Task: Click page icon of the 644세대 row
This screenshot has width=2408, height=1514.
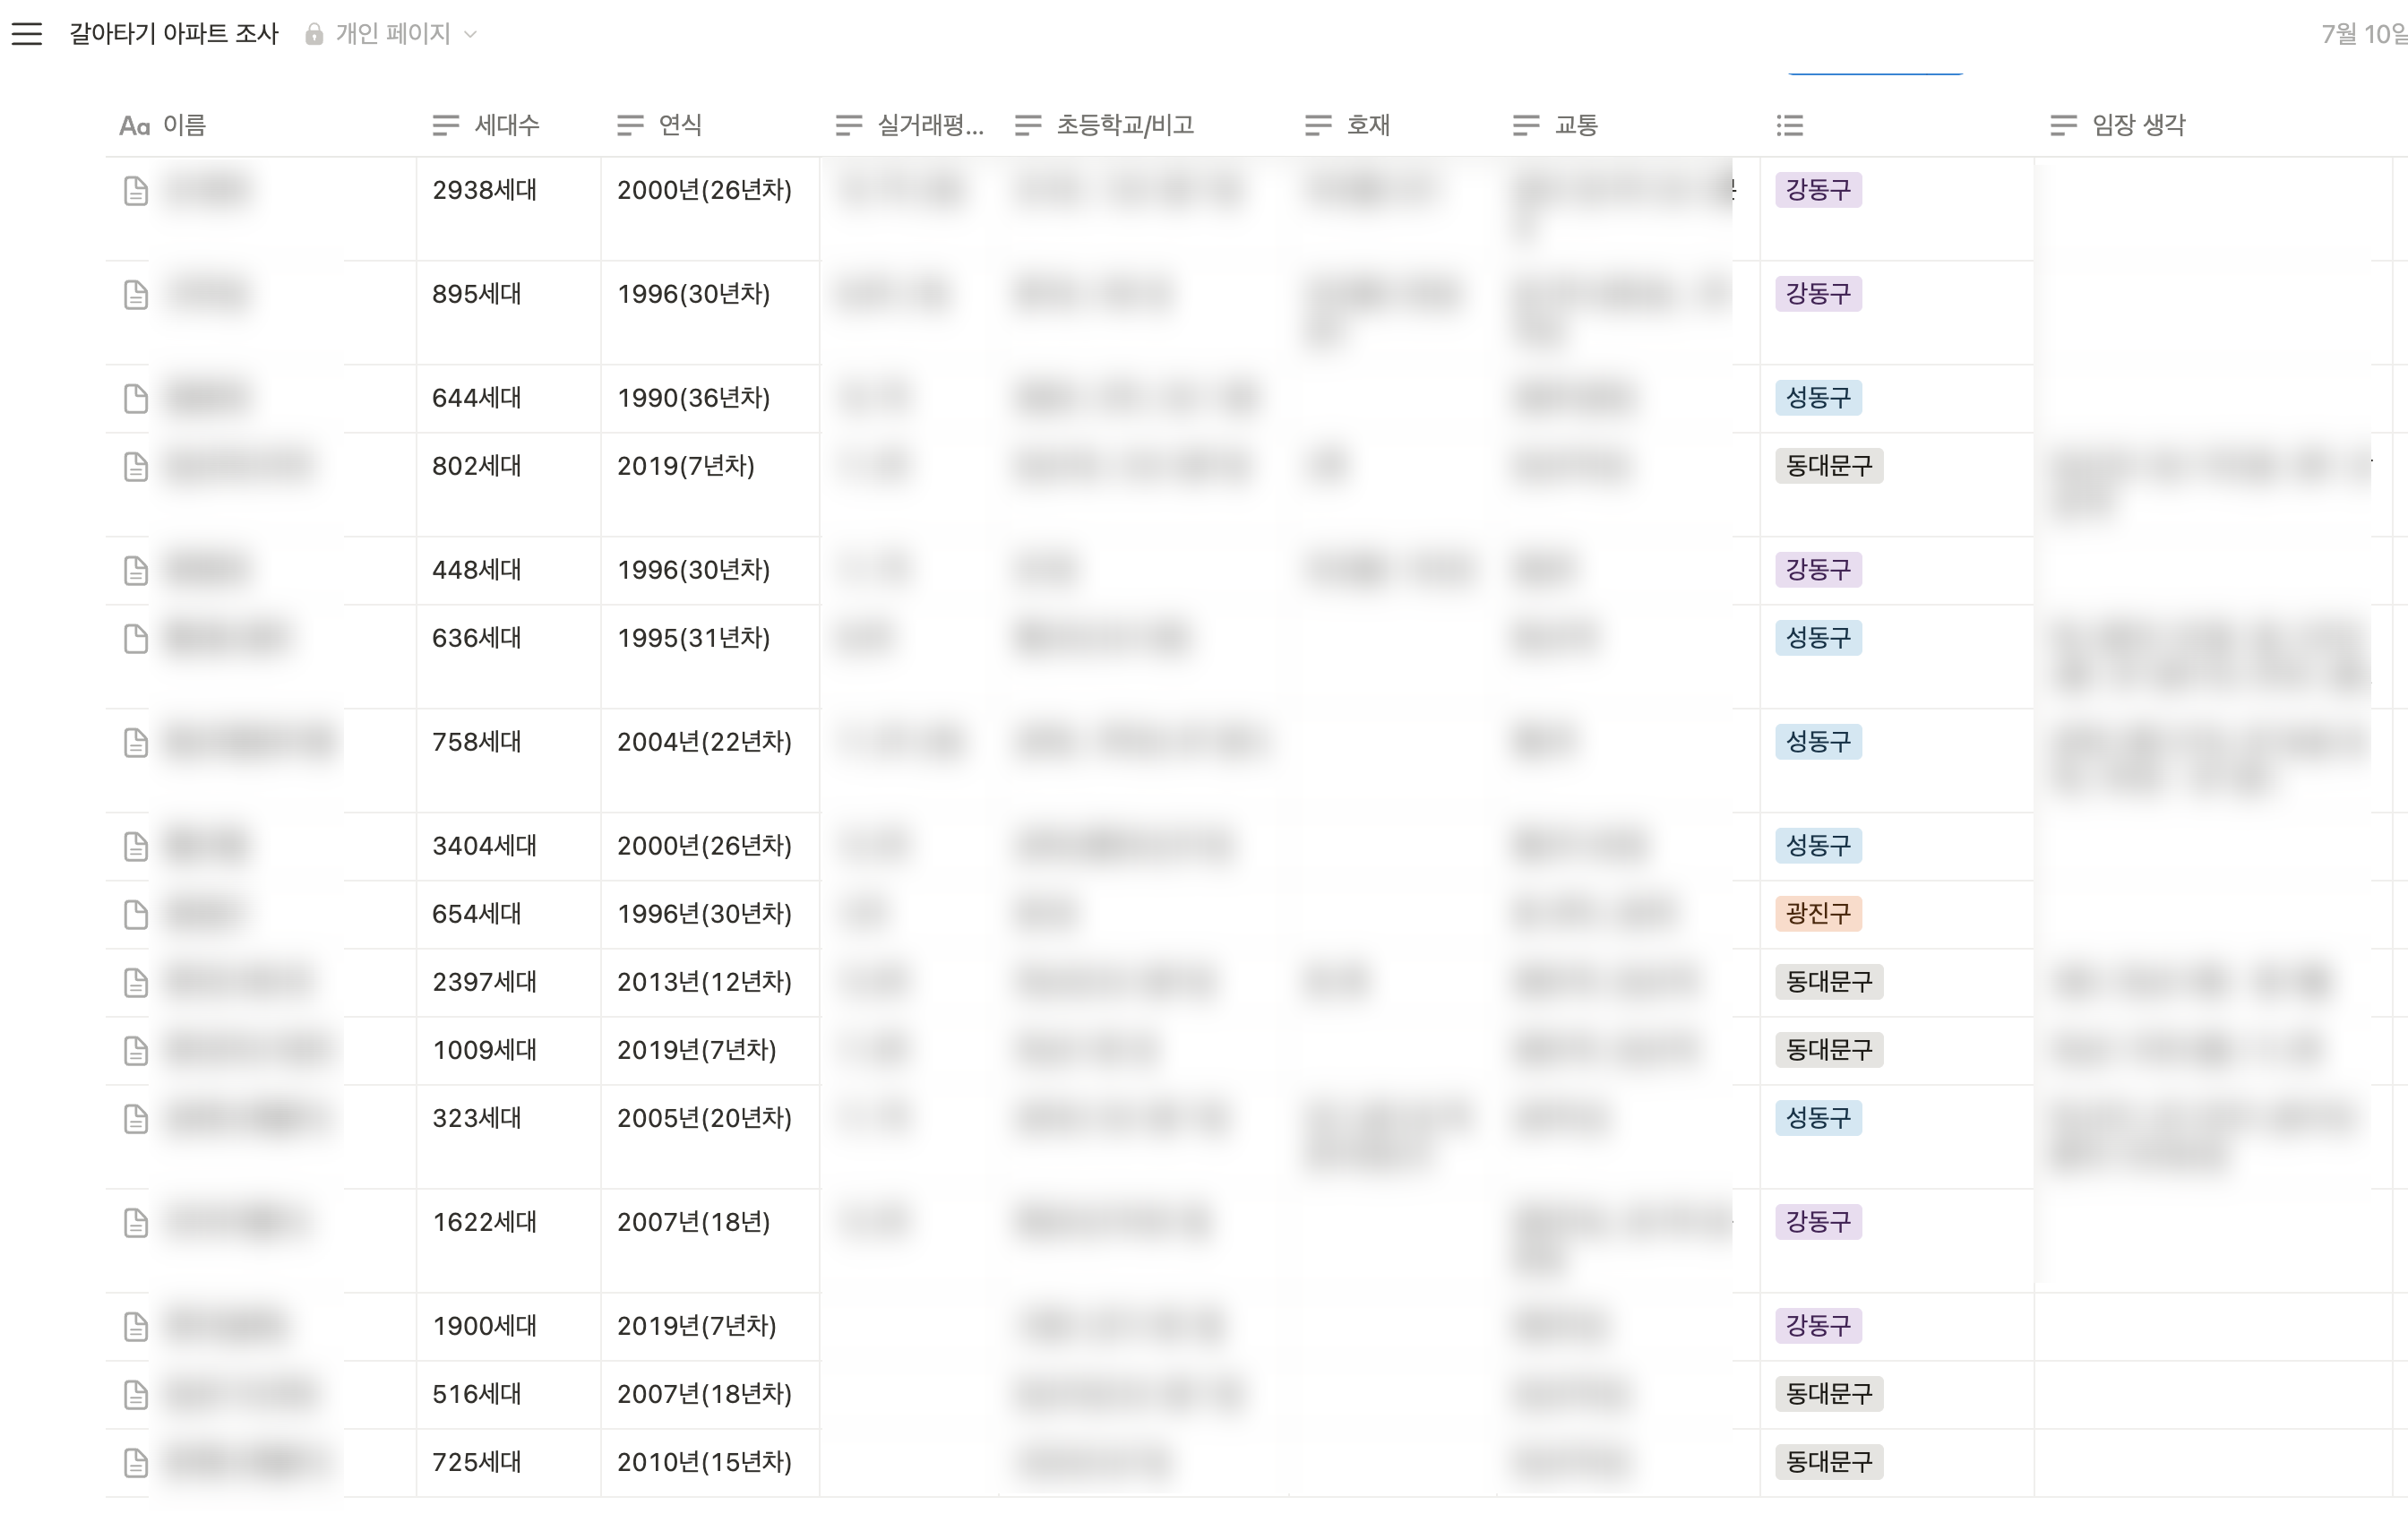Action: coord(136,398)
